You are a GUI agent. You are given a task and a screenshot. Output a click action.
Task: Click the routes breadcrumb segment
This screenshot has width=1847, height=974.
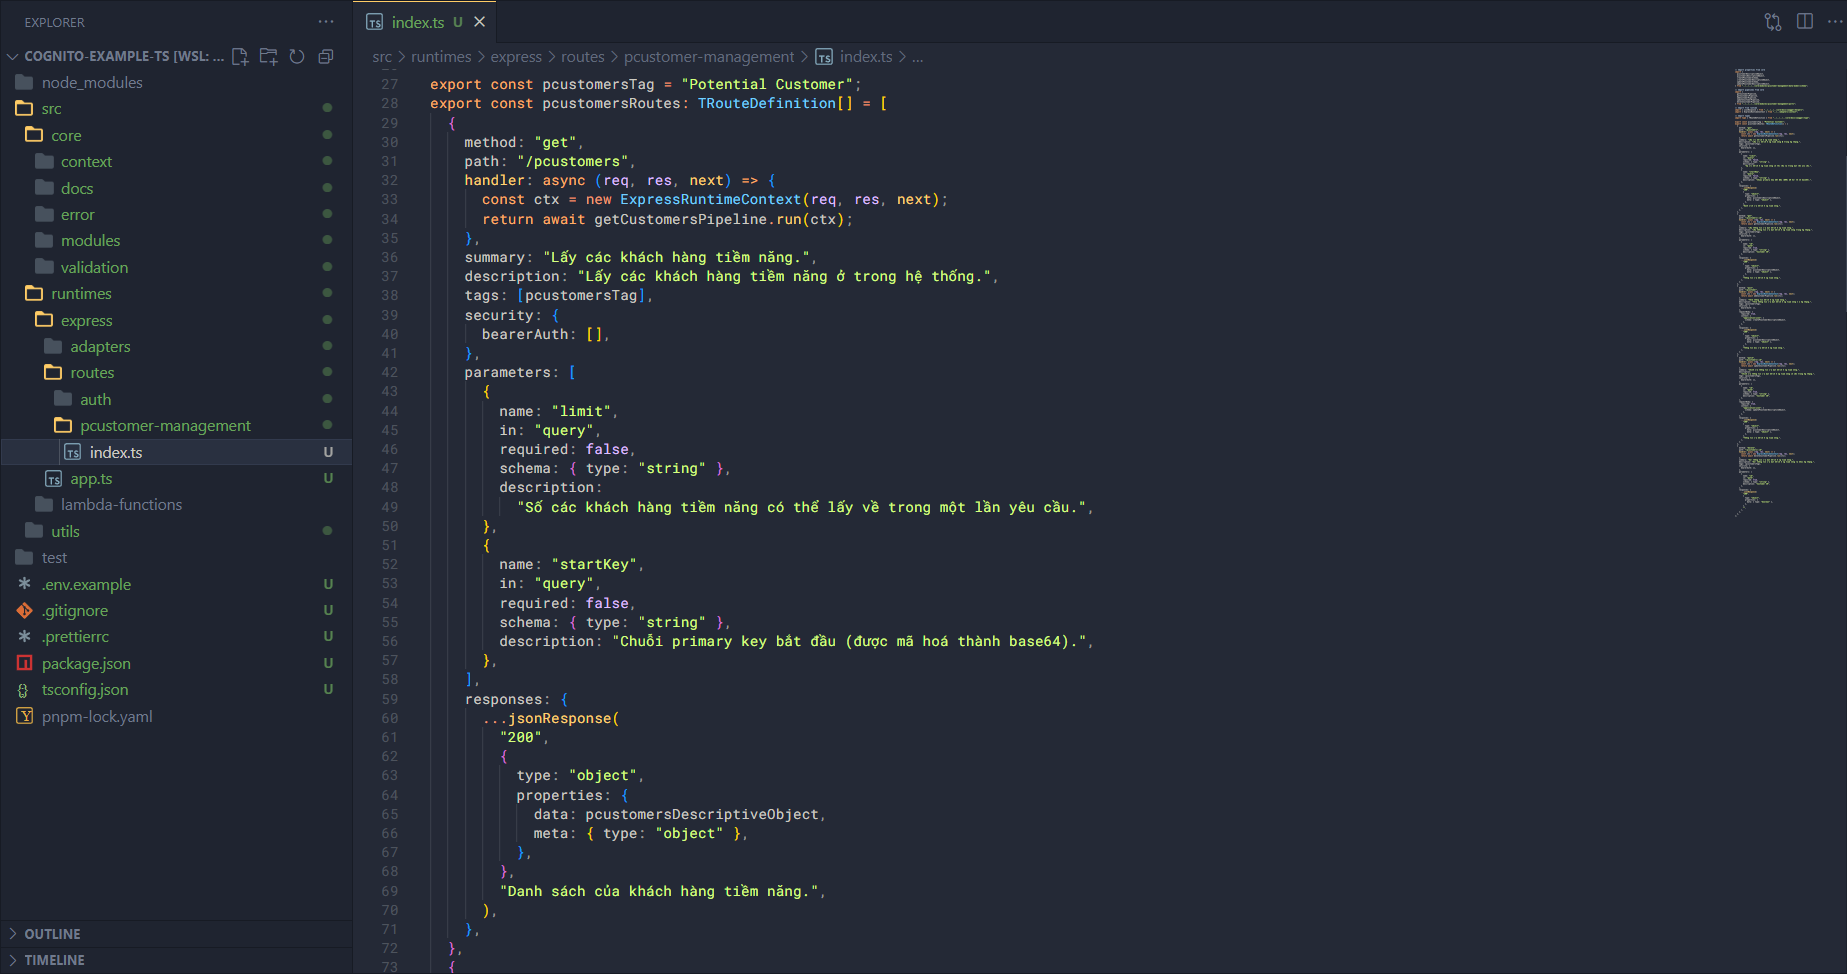[582, 57]
